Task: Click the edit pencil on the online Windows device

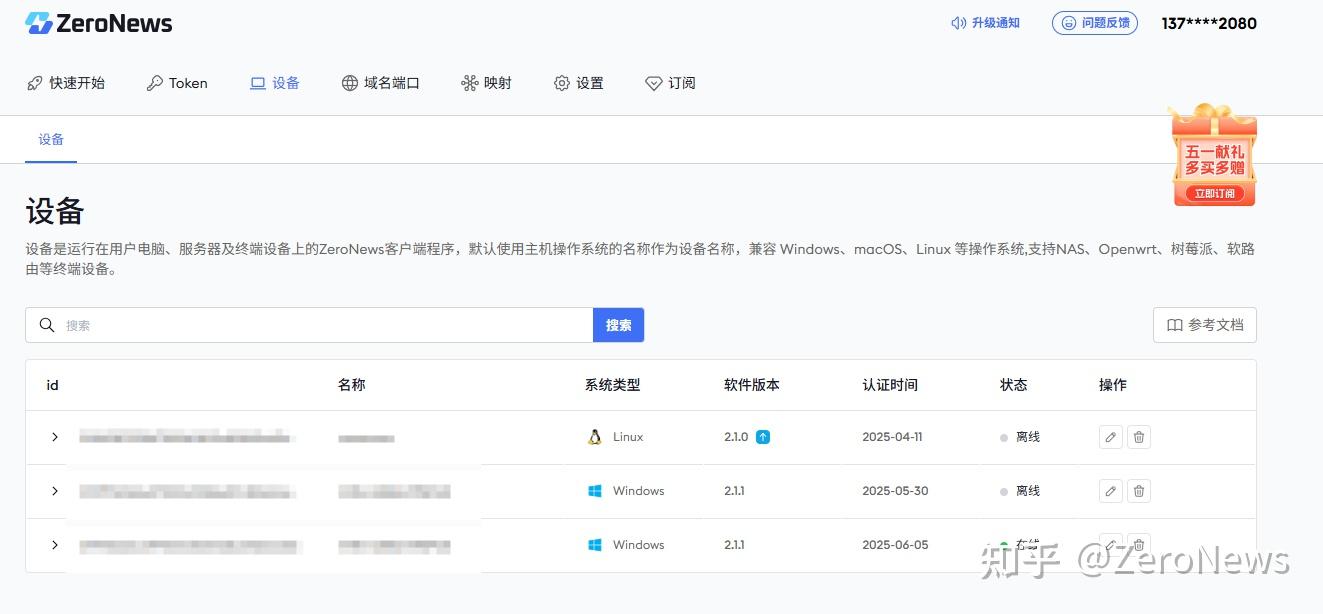Action: point(1110,545)
